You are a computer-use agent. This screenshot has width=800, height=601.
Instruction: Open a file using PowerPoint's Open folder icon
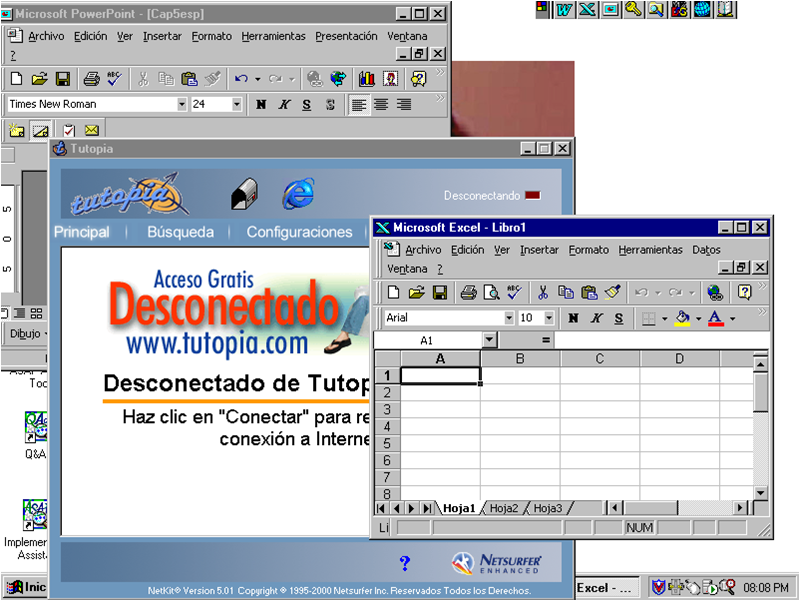click(x=39, y=79)
